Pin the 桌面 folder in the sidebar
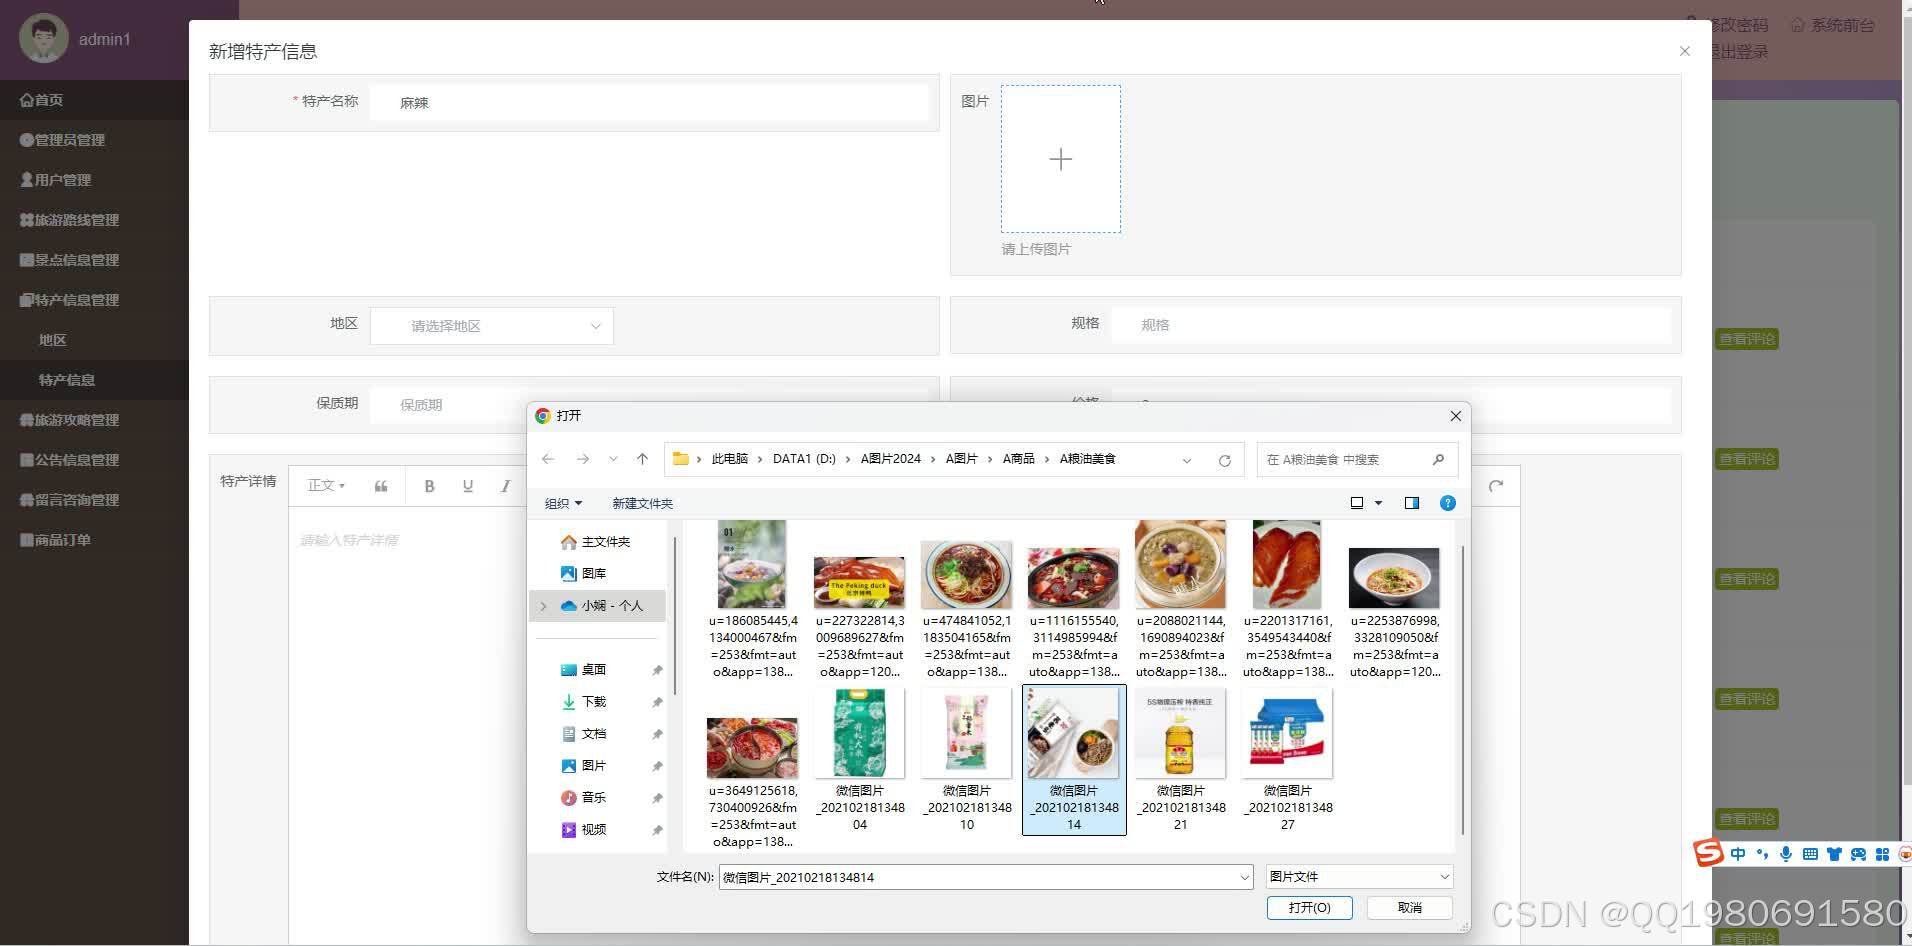 coord(657,669)
